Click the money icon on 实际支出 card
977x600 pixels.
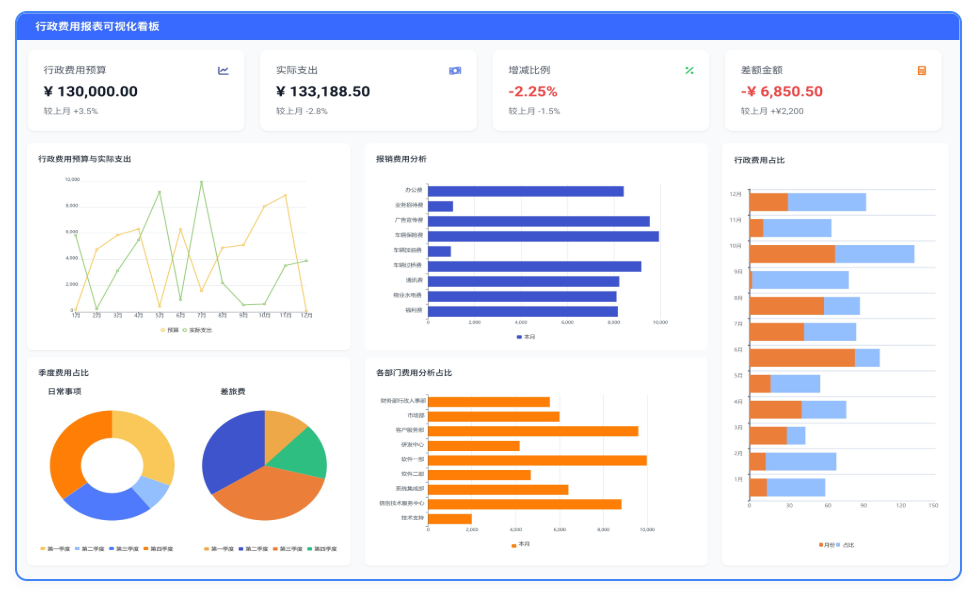(x=455, y=71)
